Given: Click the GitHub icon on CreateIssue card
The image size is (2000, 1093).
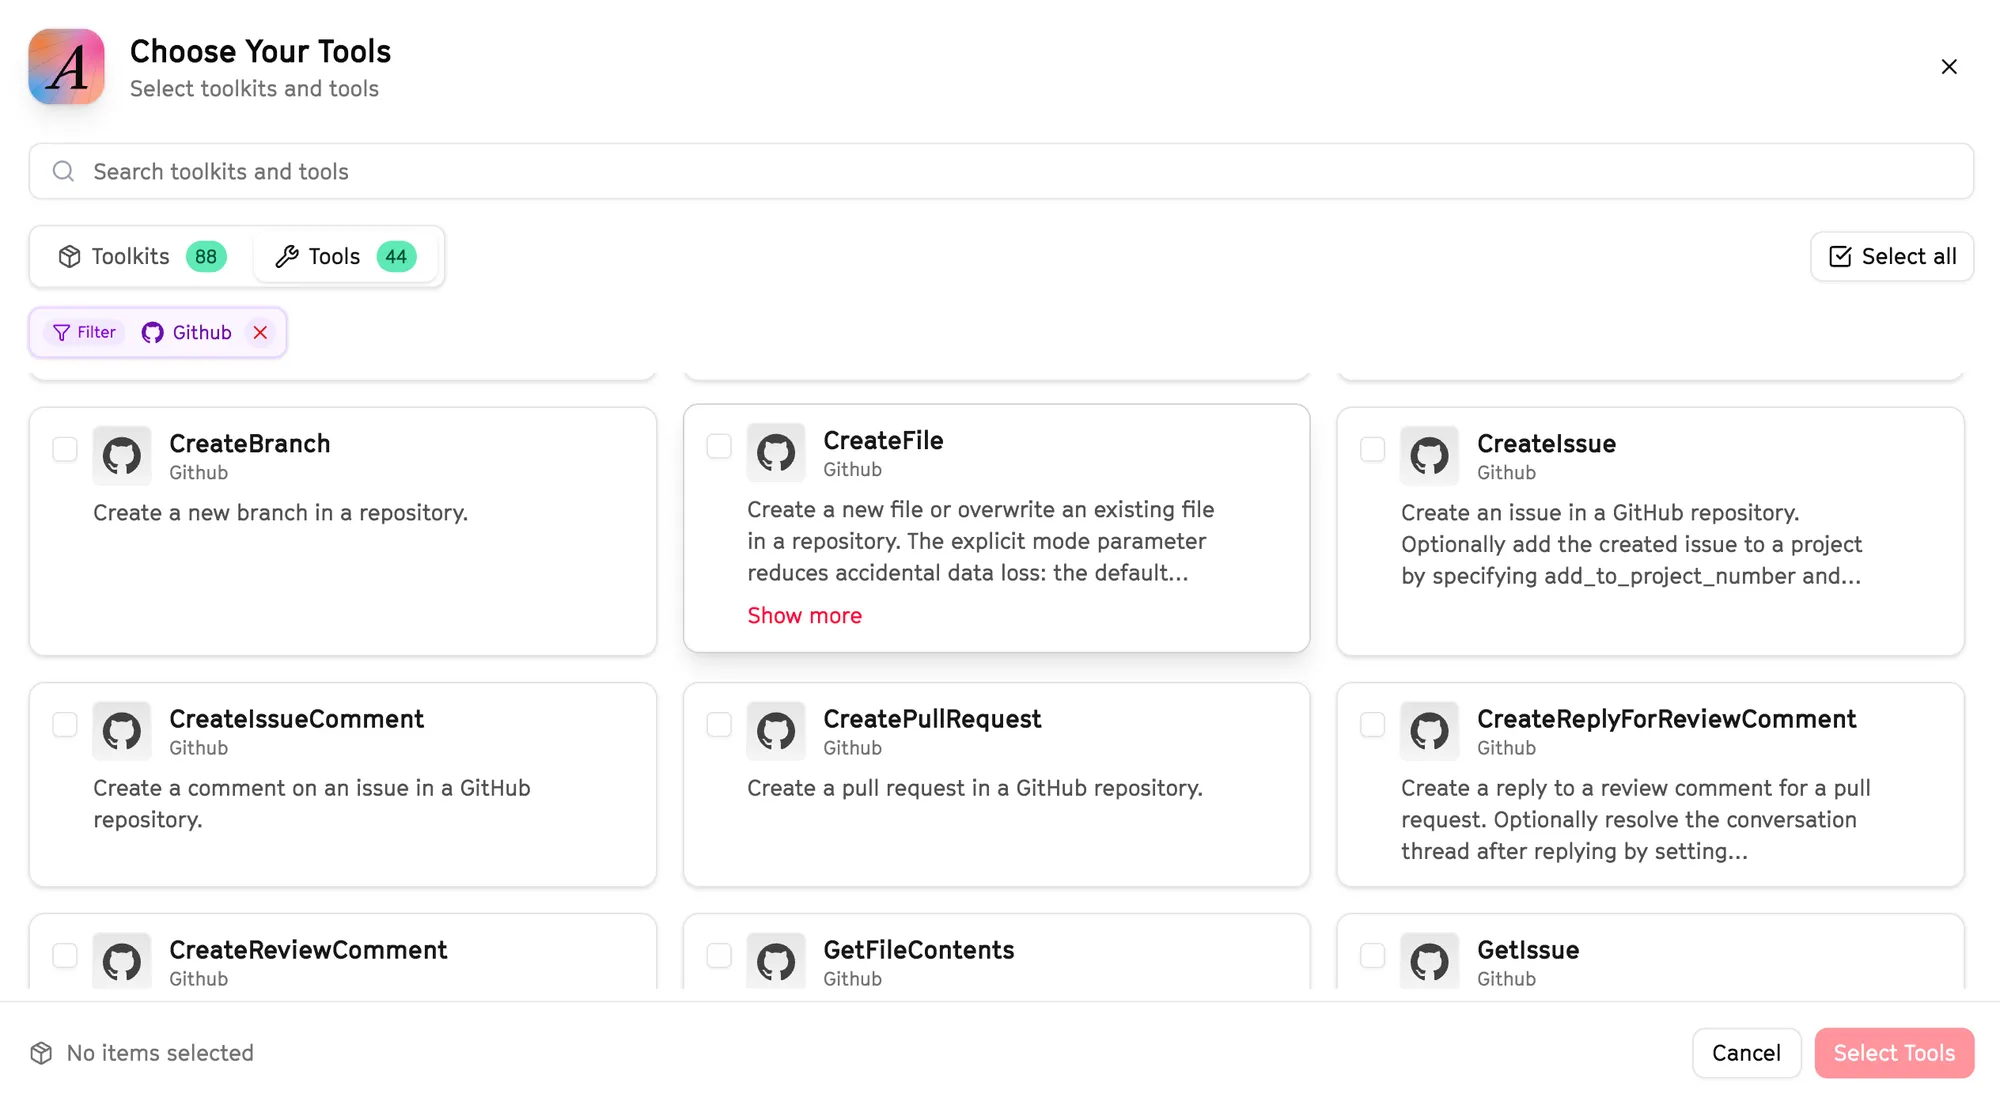Looking at the screenshot, I should (x=1429, y=456).
